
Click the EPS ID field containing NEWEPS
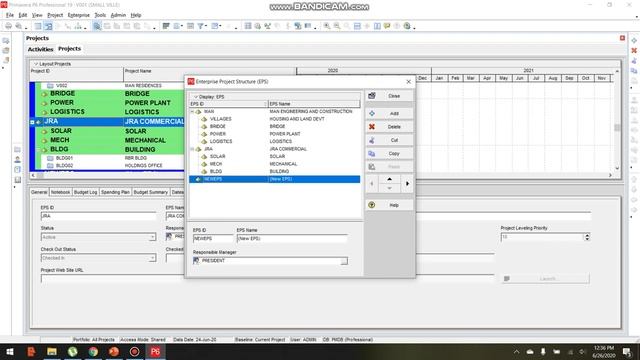click(213, 238)
